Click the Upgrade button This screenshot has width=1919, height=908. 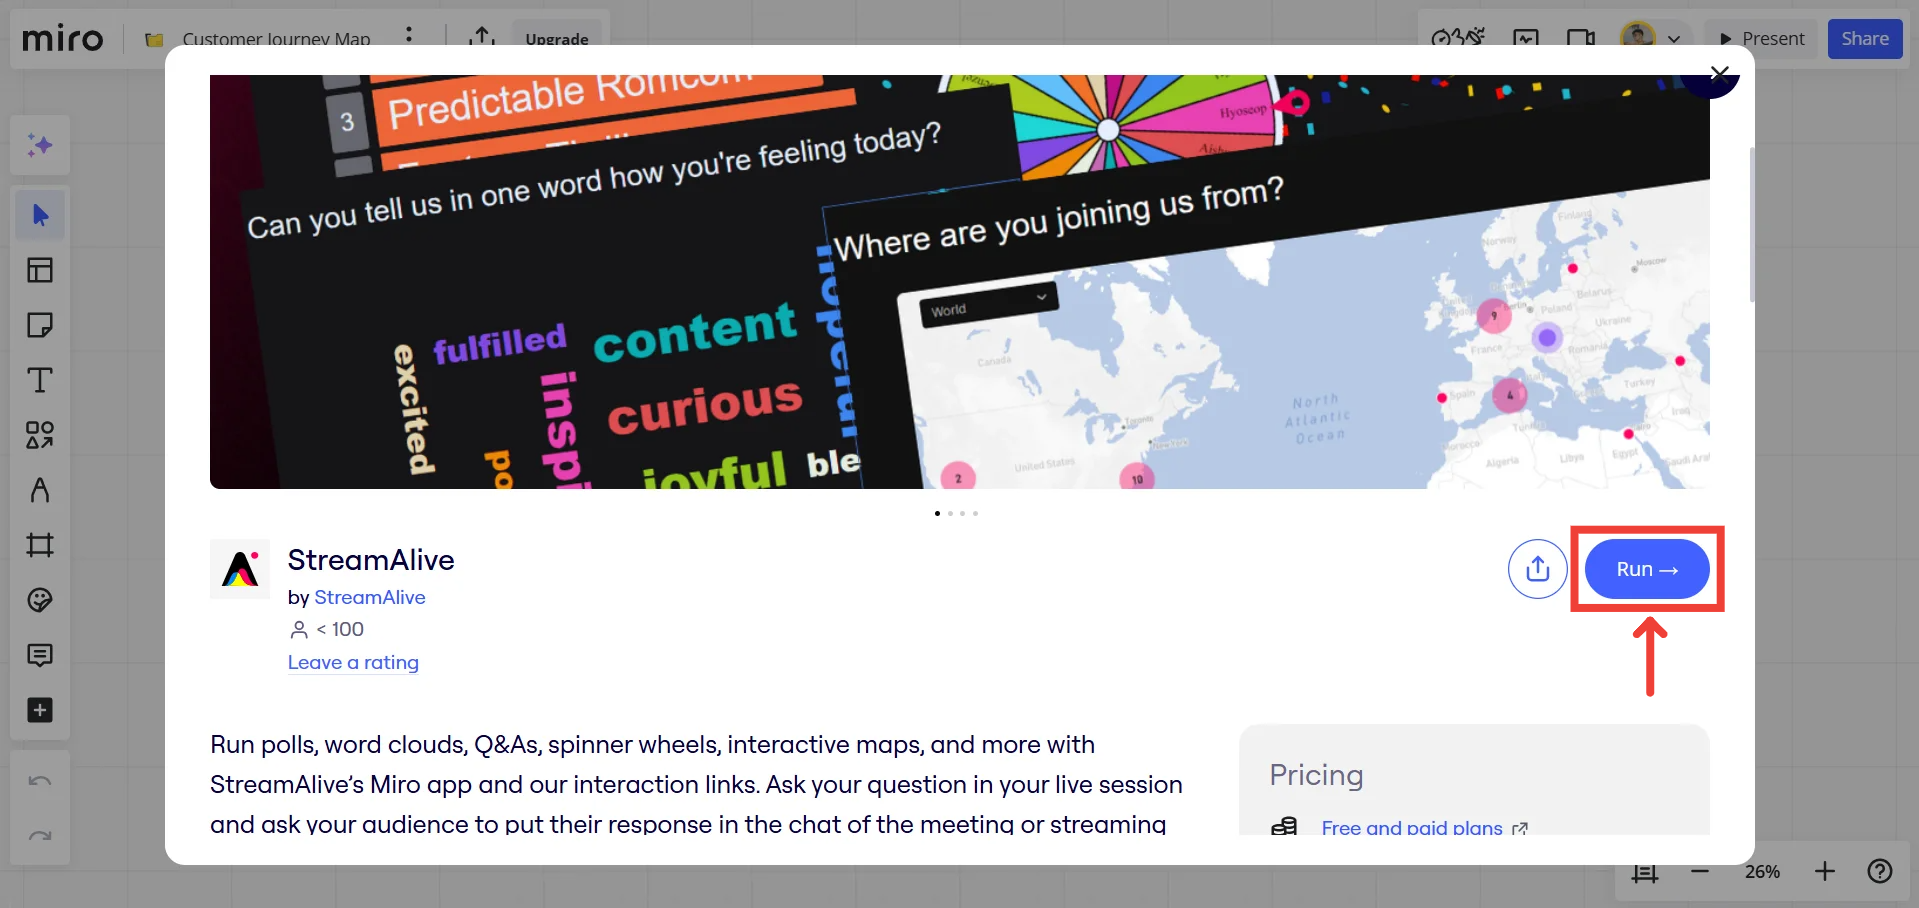click(x=557, y=39)
